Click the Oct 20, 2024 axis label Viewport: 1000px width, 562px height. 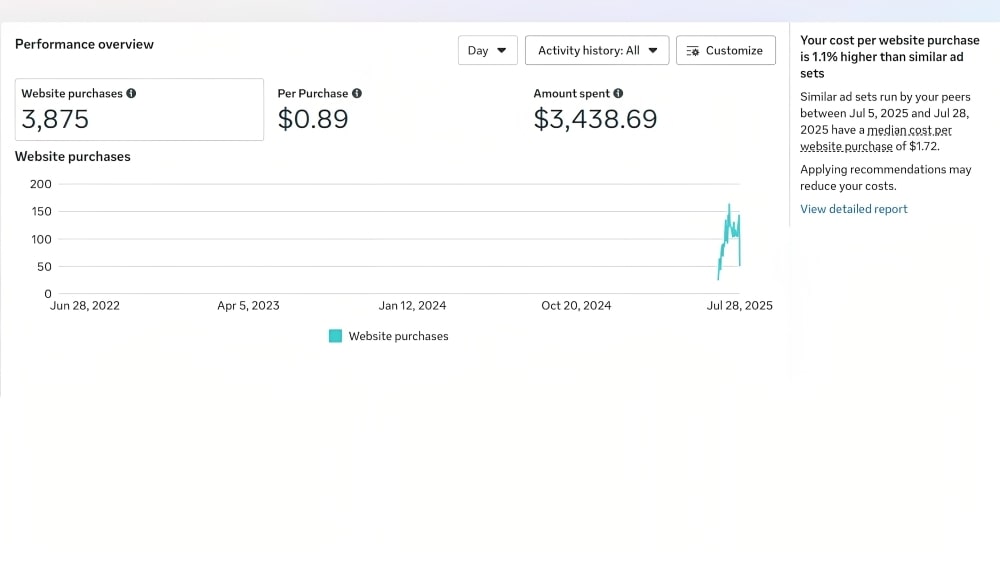(x=576, y=306)
